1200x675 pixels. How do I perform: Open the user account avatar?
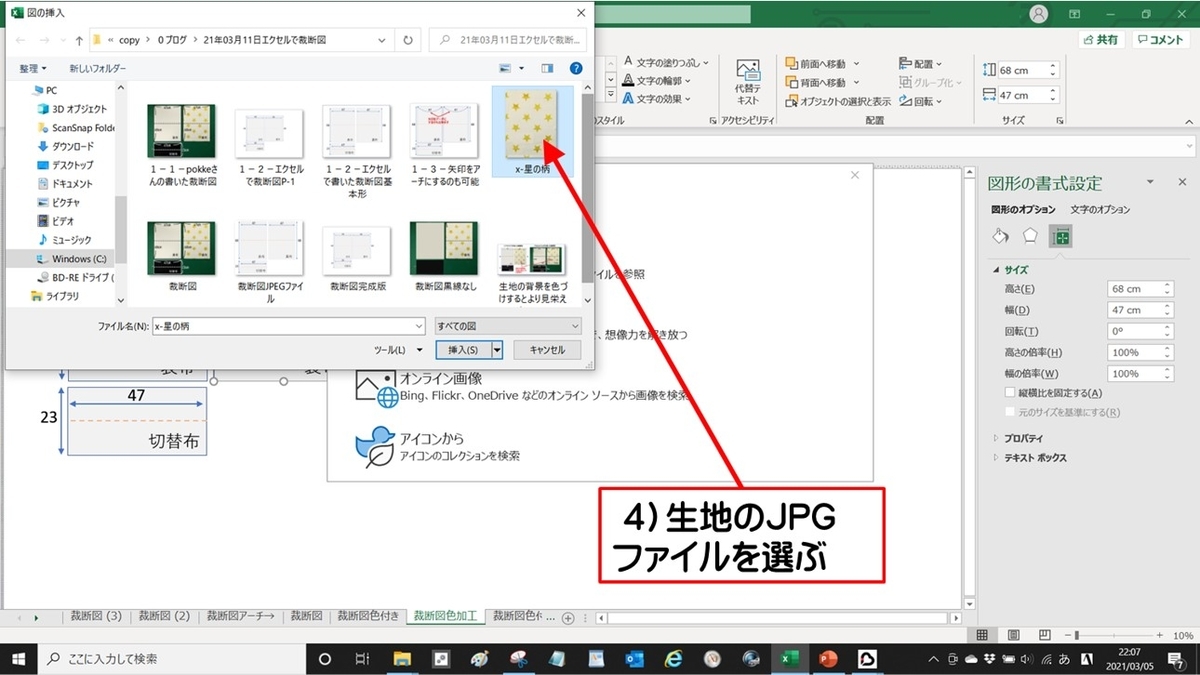coord(1040,14)
